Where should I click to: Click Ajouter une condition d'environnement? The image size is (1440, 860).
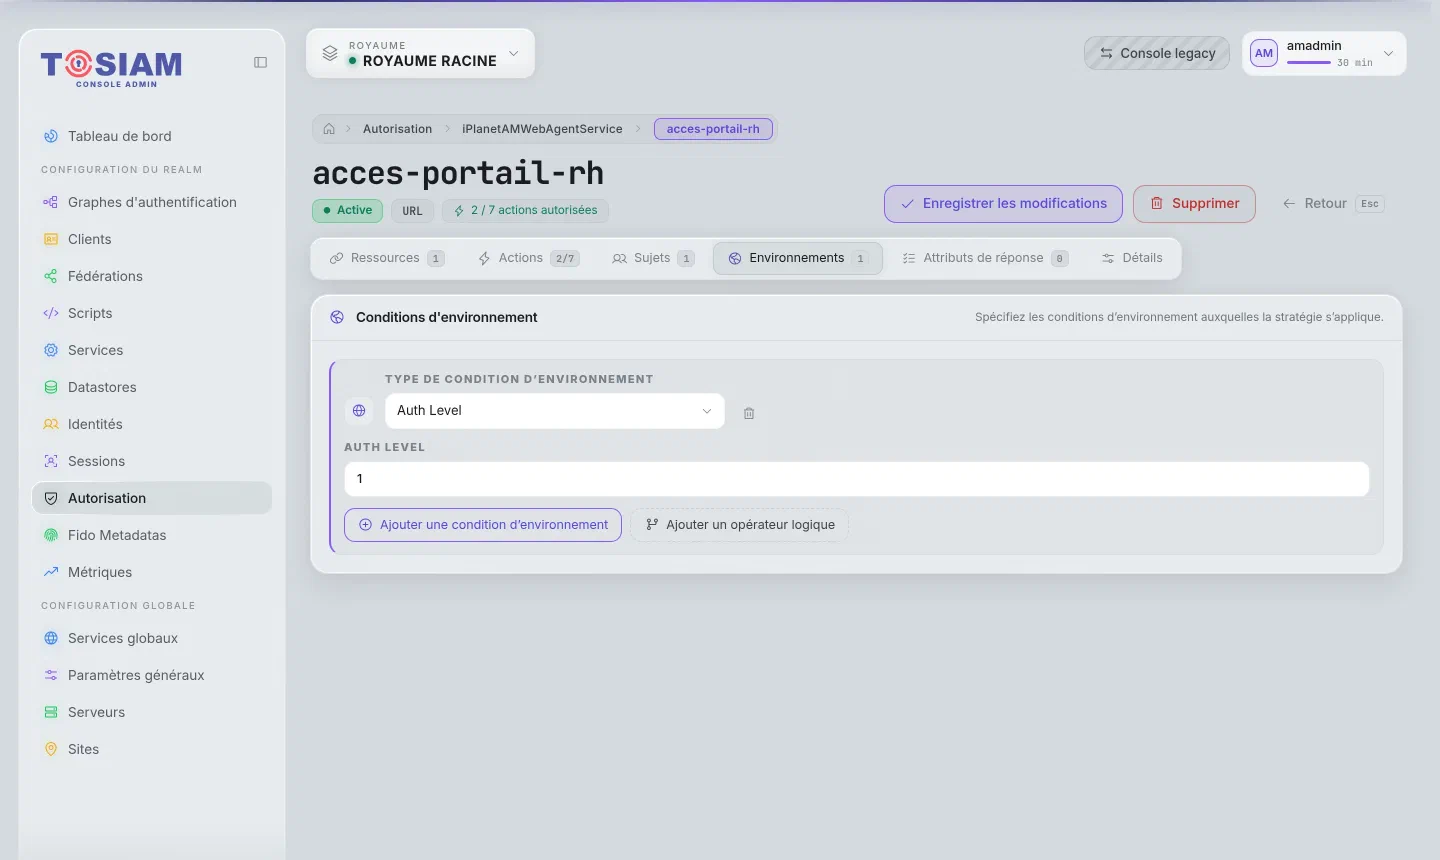point(483,525)
